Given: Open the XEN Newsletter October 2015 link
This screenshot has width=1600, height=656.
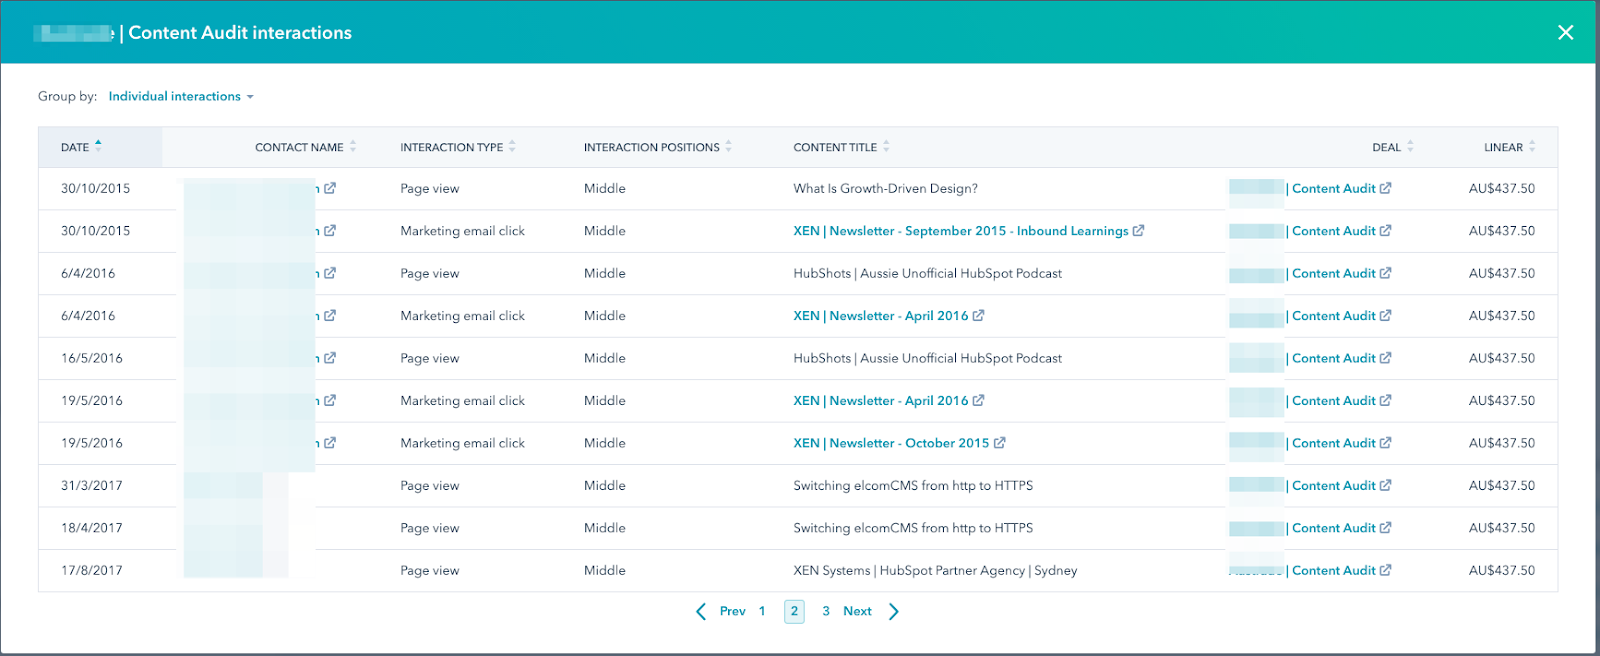Looking at the screenshot, I should coord(890,443).
